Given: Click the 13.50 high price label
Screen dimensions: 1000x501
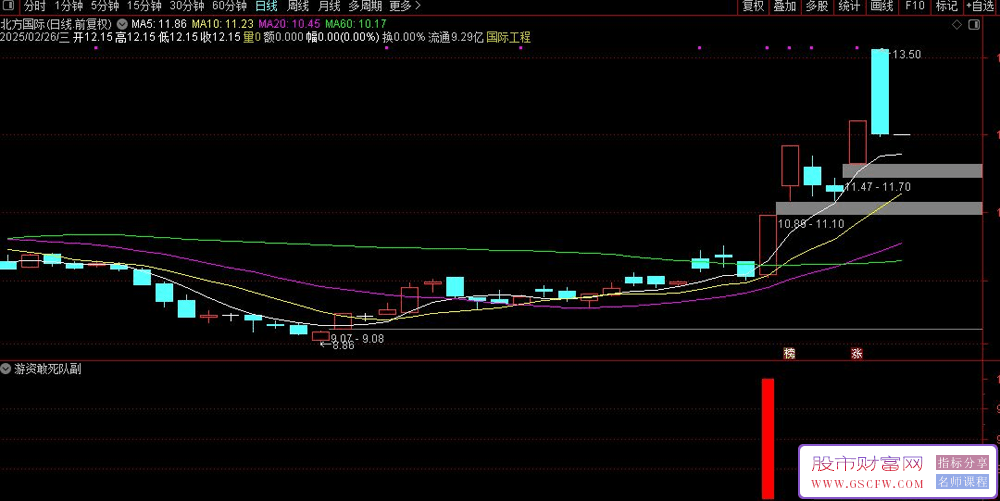Looking at the screenshot, I should [x=906, y=55].
